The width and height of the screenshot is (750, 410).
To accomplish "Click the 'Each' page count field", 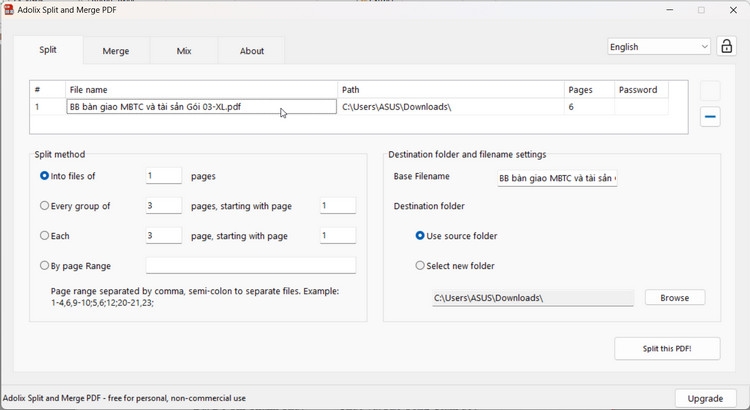I will [x=164, y=235].
